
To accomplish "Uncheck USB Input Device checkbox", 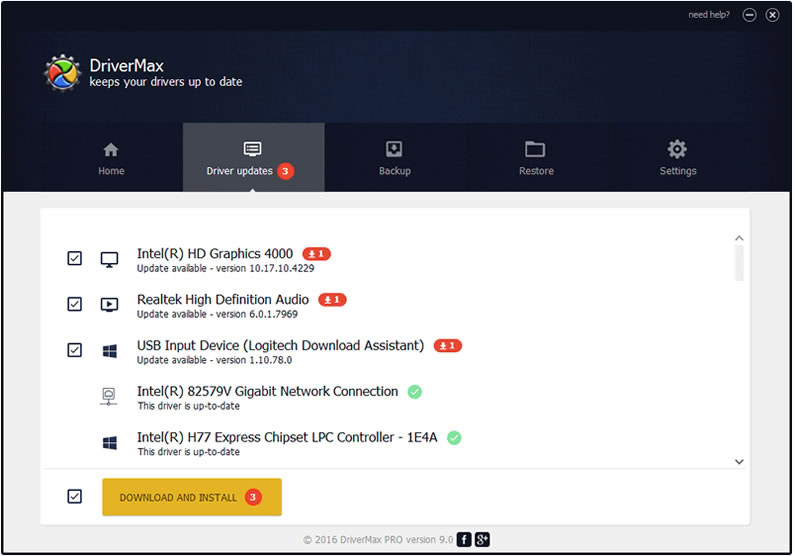I will 75,350.
